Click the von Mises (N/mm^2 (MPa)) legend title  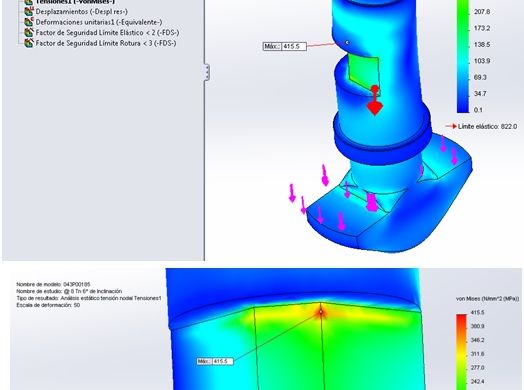pos(488,298)
